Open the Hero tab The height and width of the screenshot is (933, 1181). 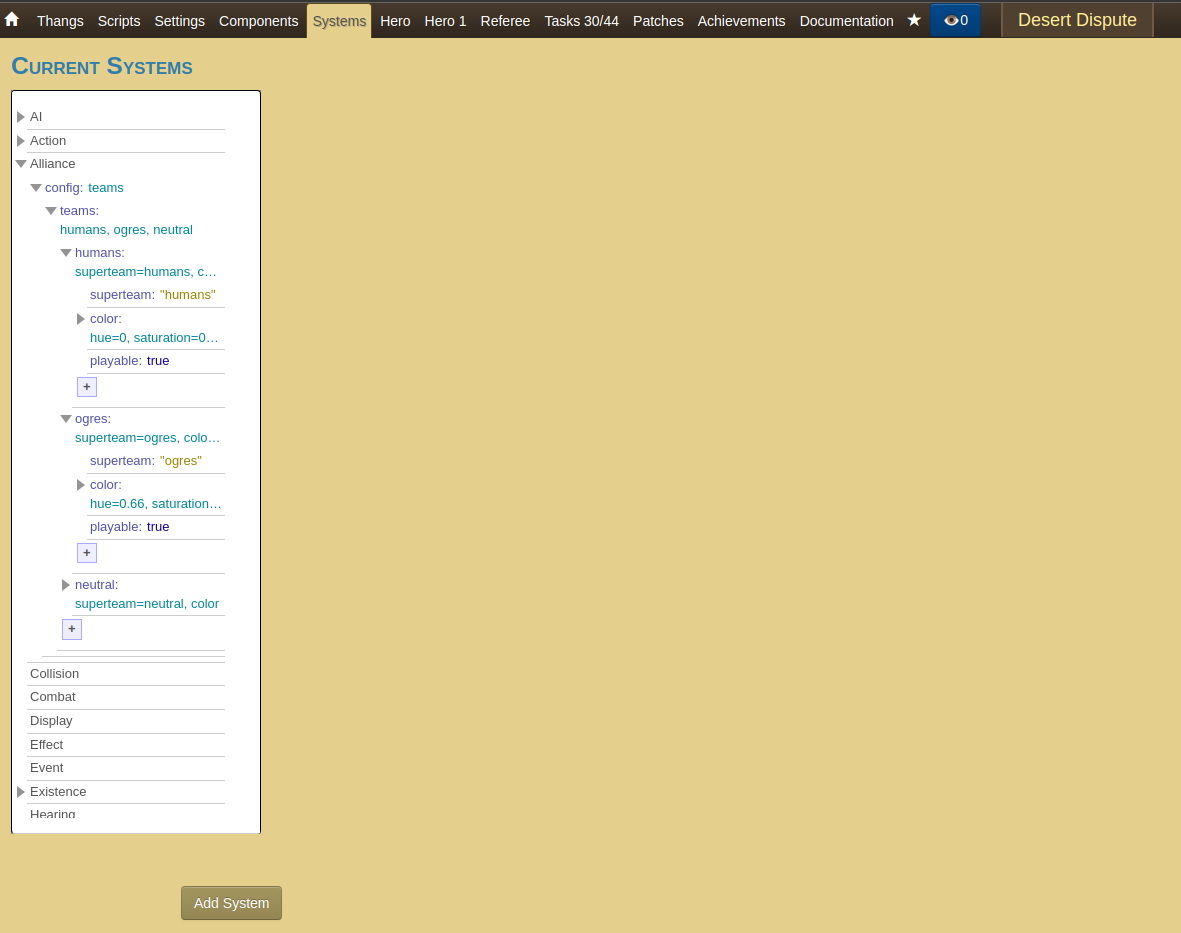395,21
